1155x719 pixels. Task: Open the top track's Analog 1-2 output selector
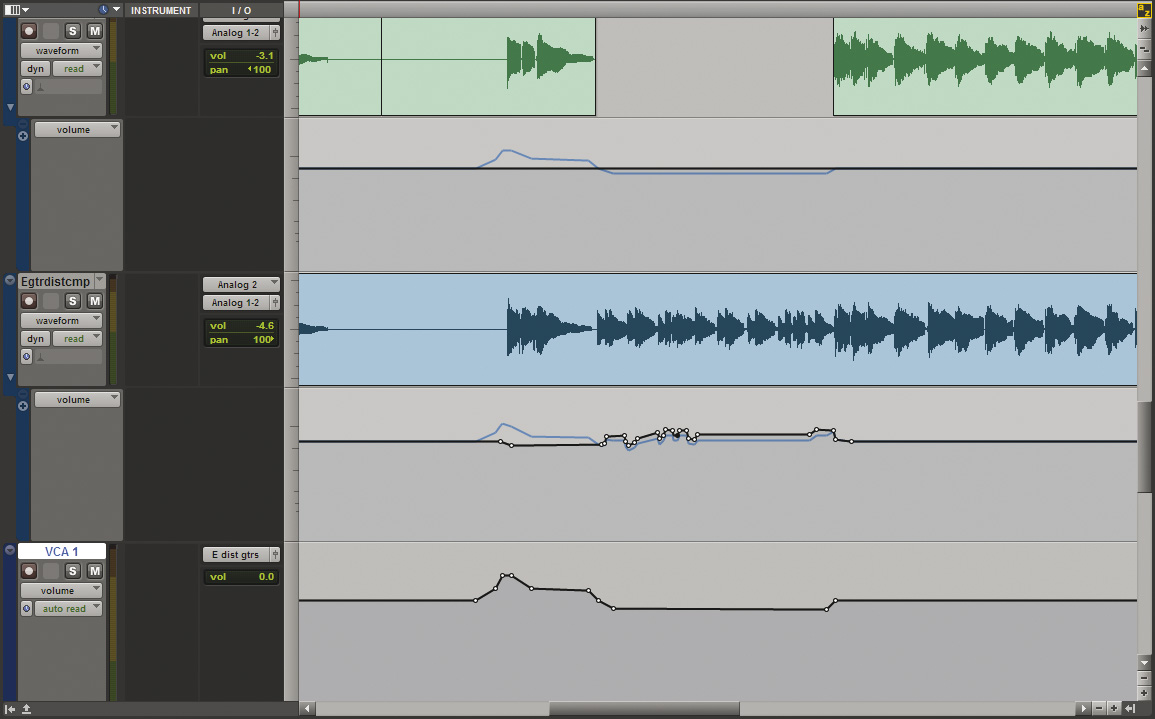(x=236, y=32)
